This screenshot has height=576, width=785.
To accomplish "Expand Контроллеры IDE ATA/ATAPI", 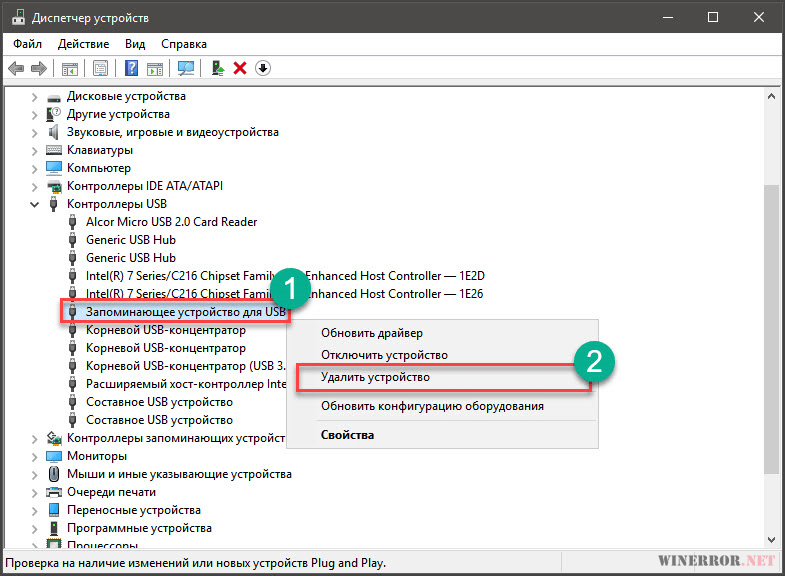I will 34,187.
